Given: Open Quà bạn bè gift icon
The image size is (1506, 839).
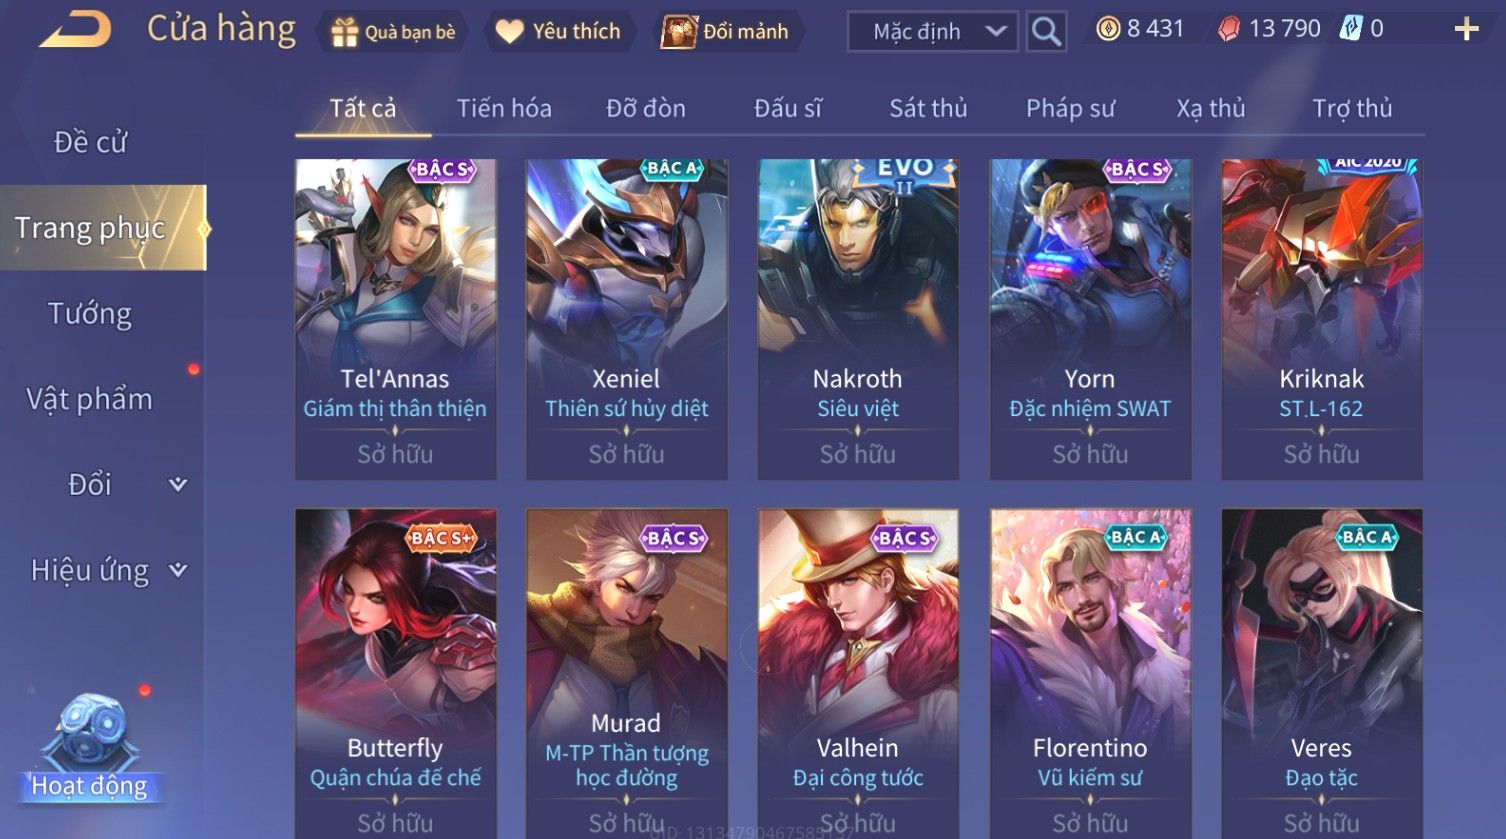Looking at the screenshot, I should (345, 32).
